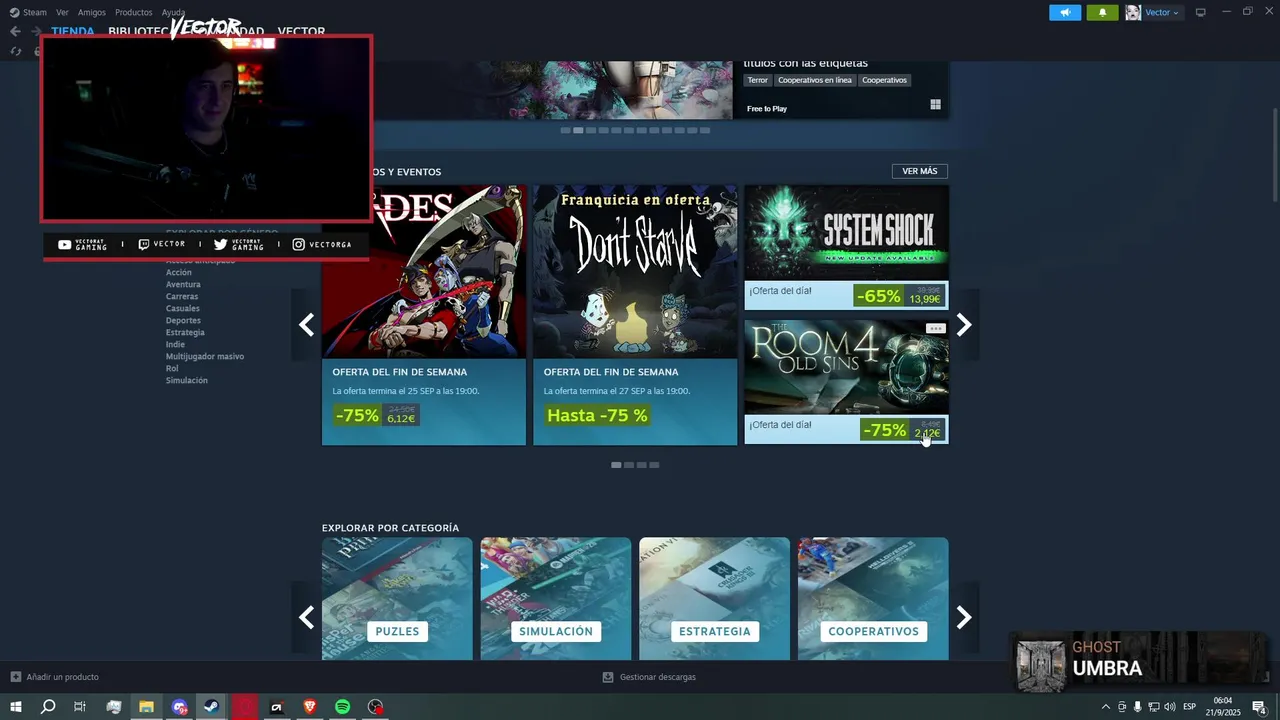Reload the store page
The image size is (1280, 720).
point(15,51)
